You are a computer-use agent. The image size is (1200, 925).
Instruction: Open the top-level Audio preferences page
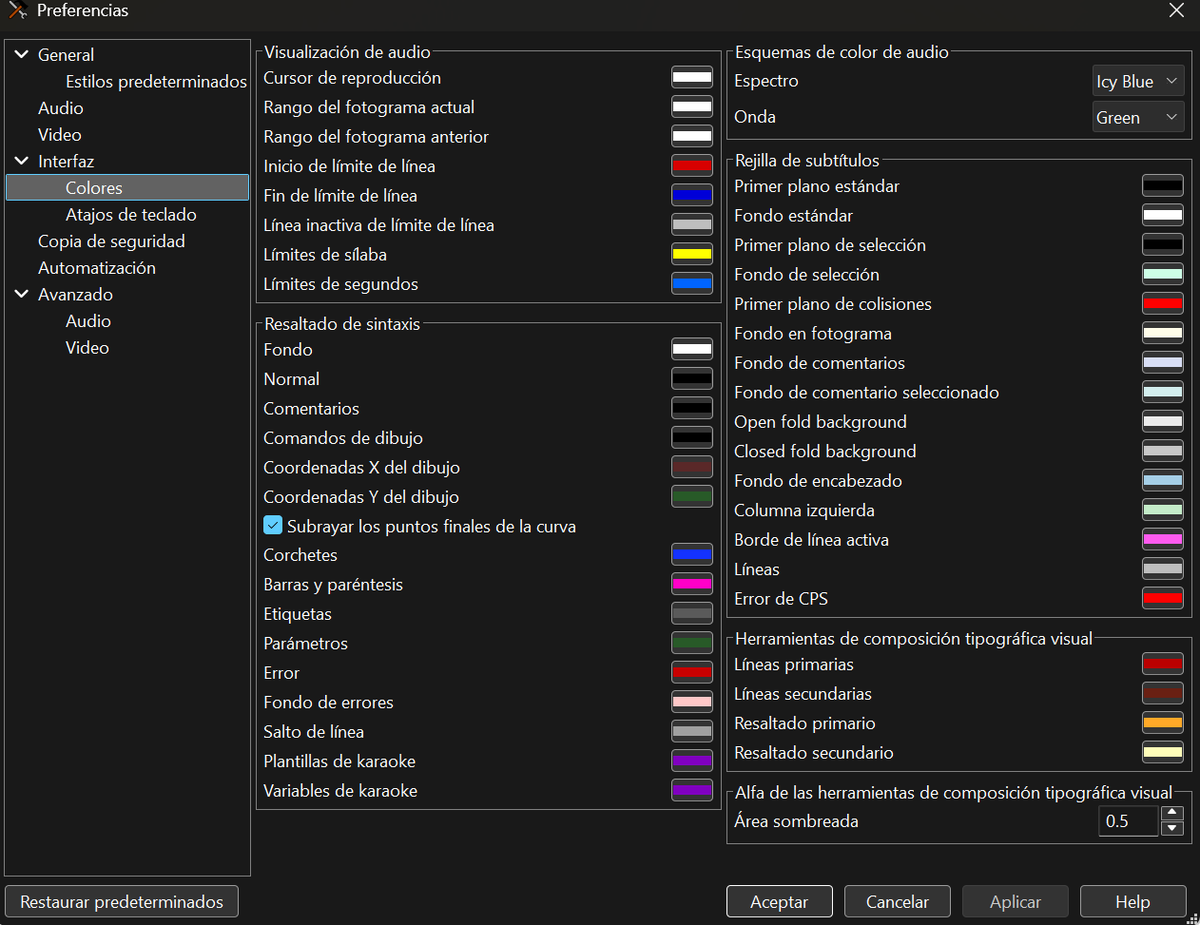pyautogui.click(x=61, y=108)
